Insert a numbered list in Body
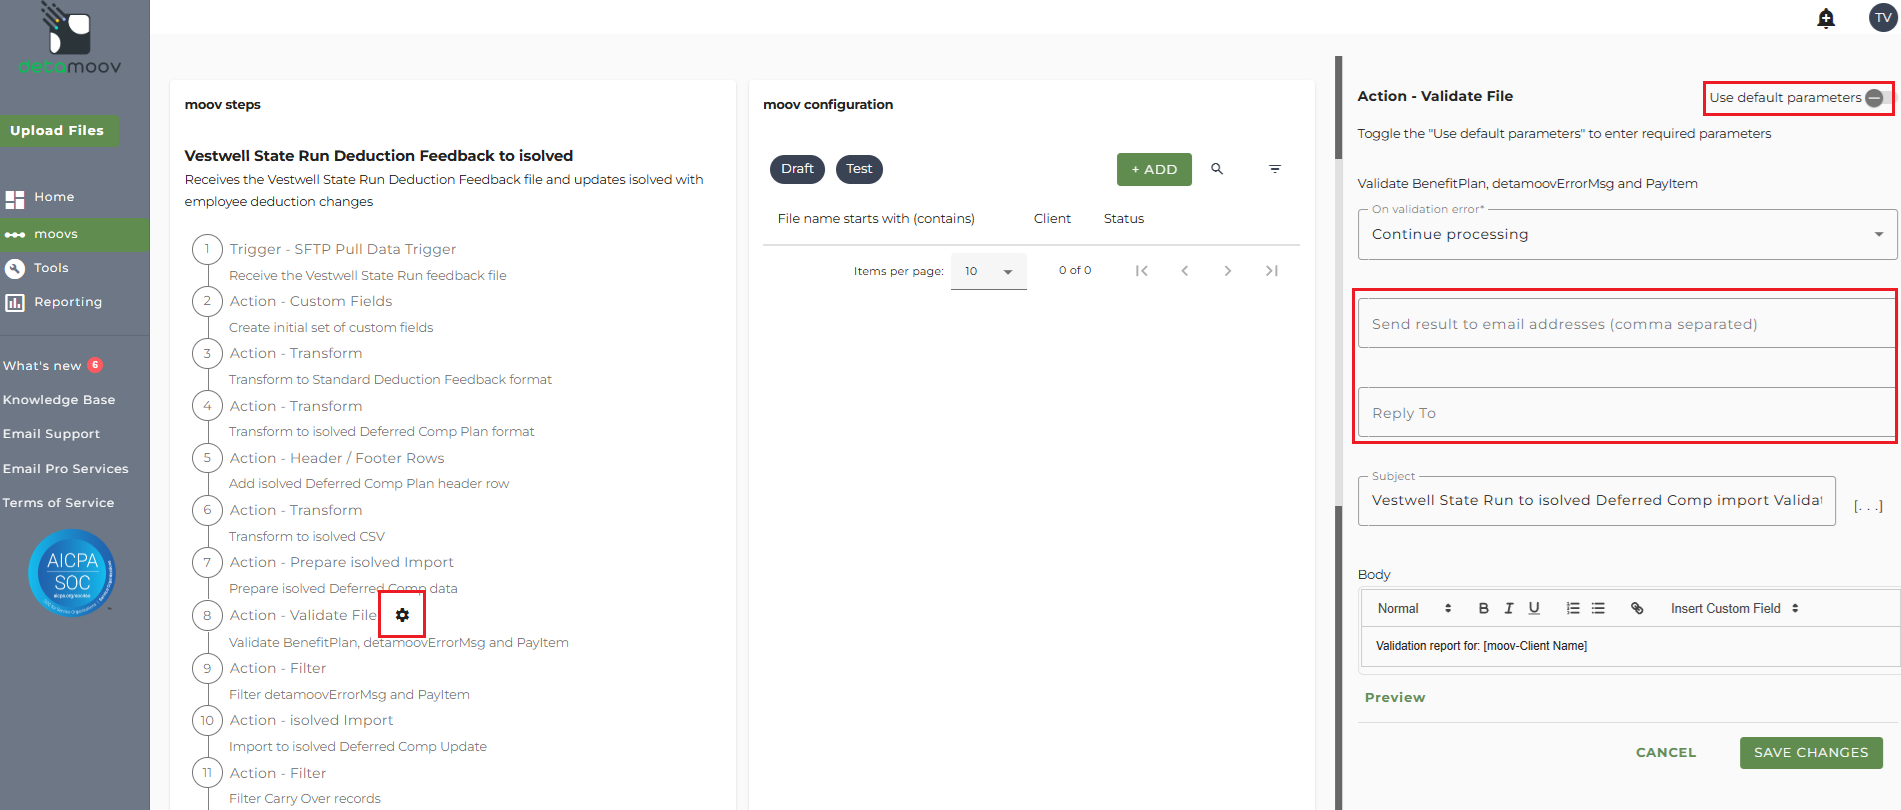The image size is (1901, 810). pos(1573,608)
